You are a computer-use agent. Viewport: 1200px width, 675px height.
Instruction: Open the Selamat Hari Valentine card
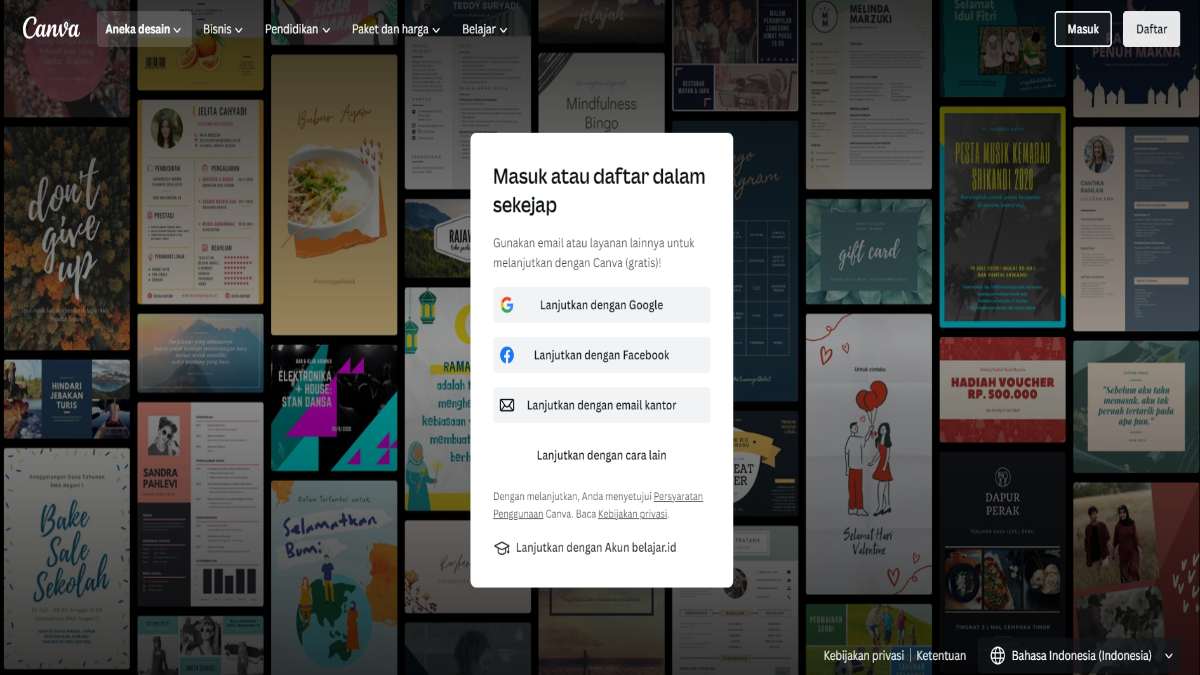coord(868,454)
